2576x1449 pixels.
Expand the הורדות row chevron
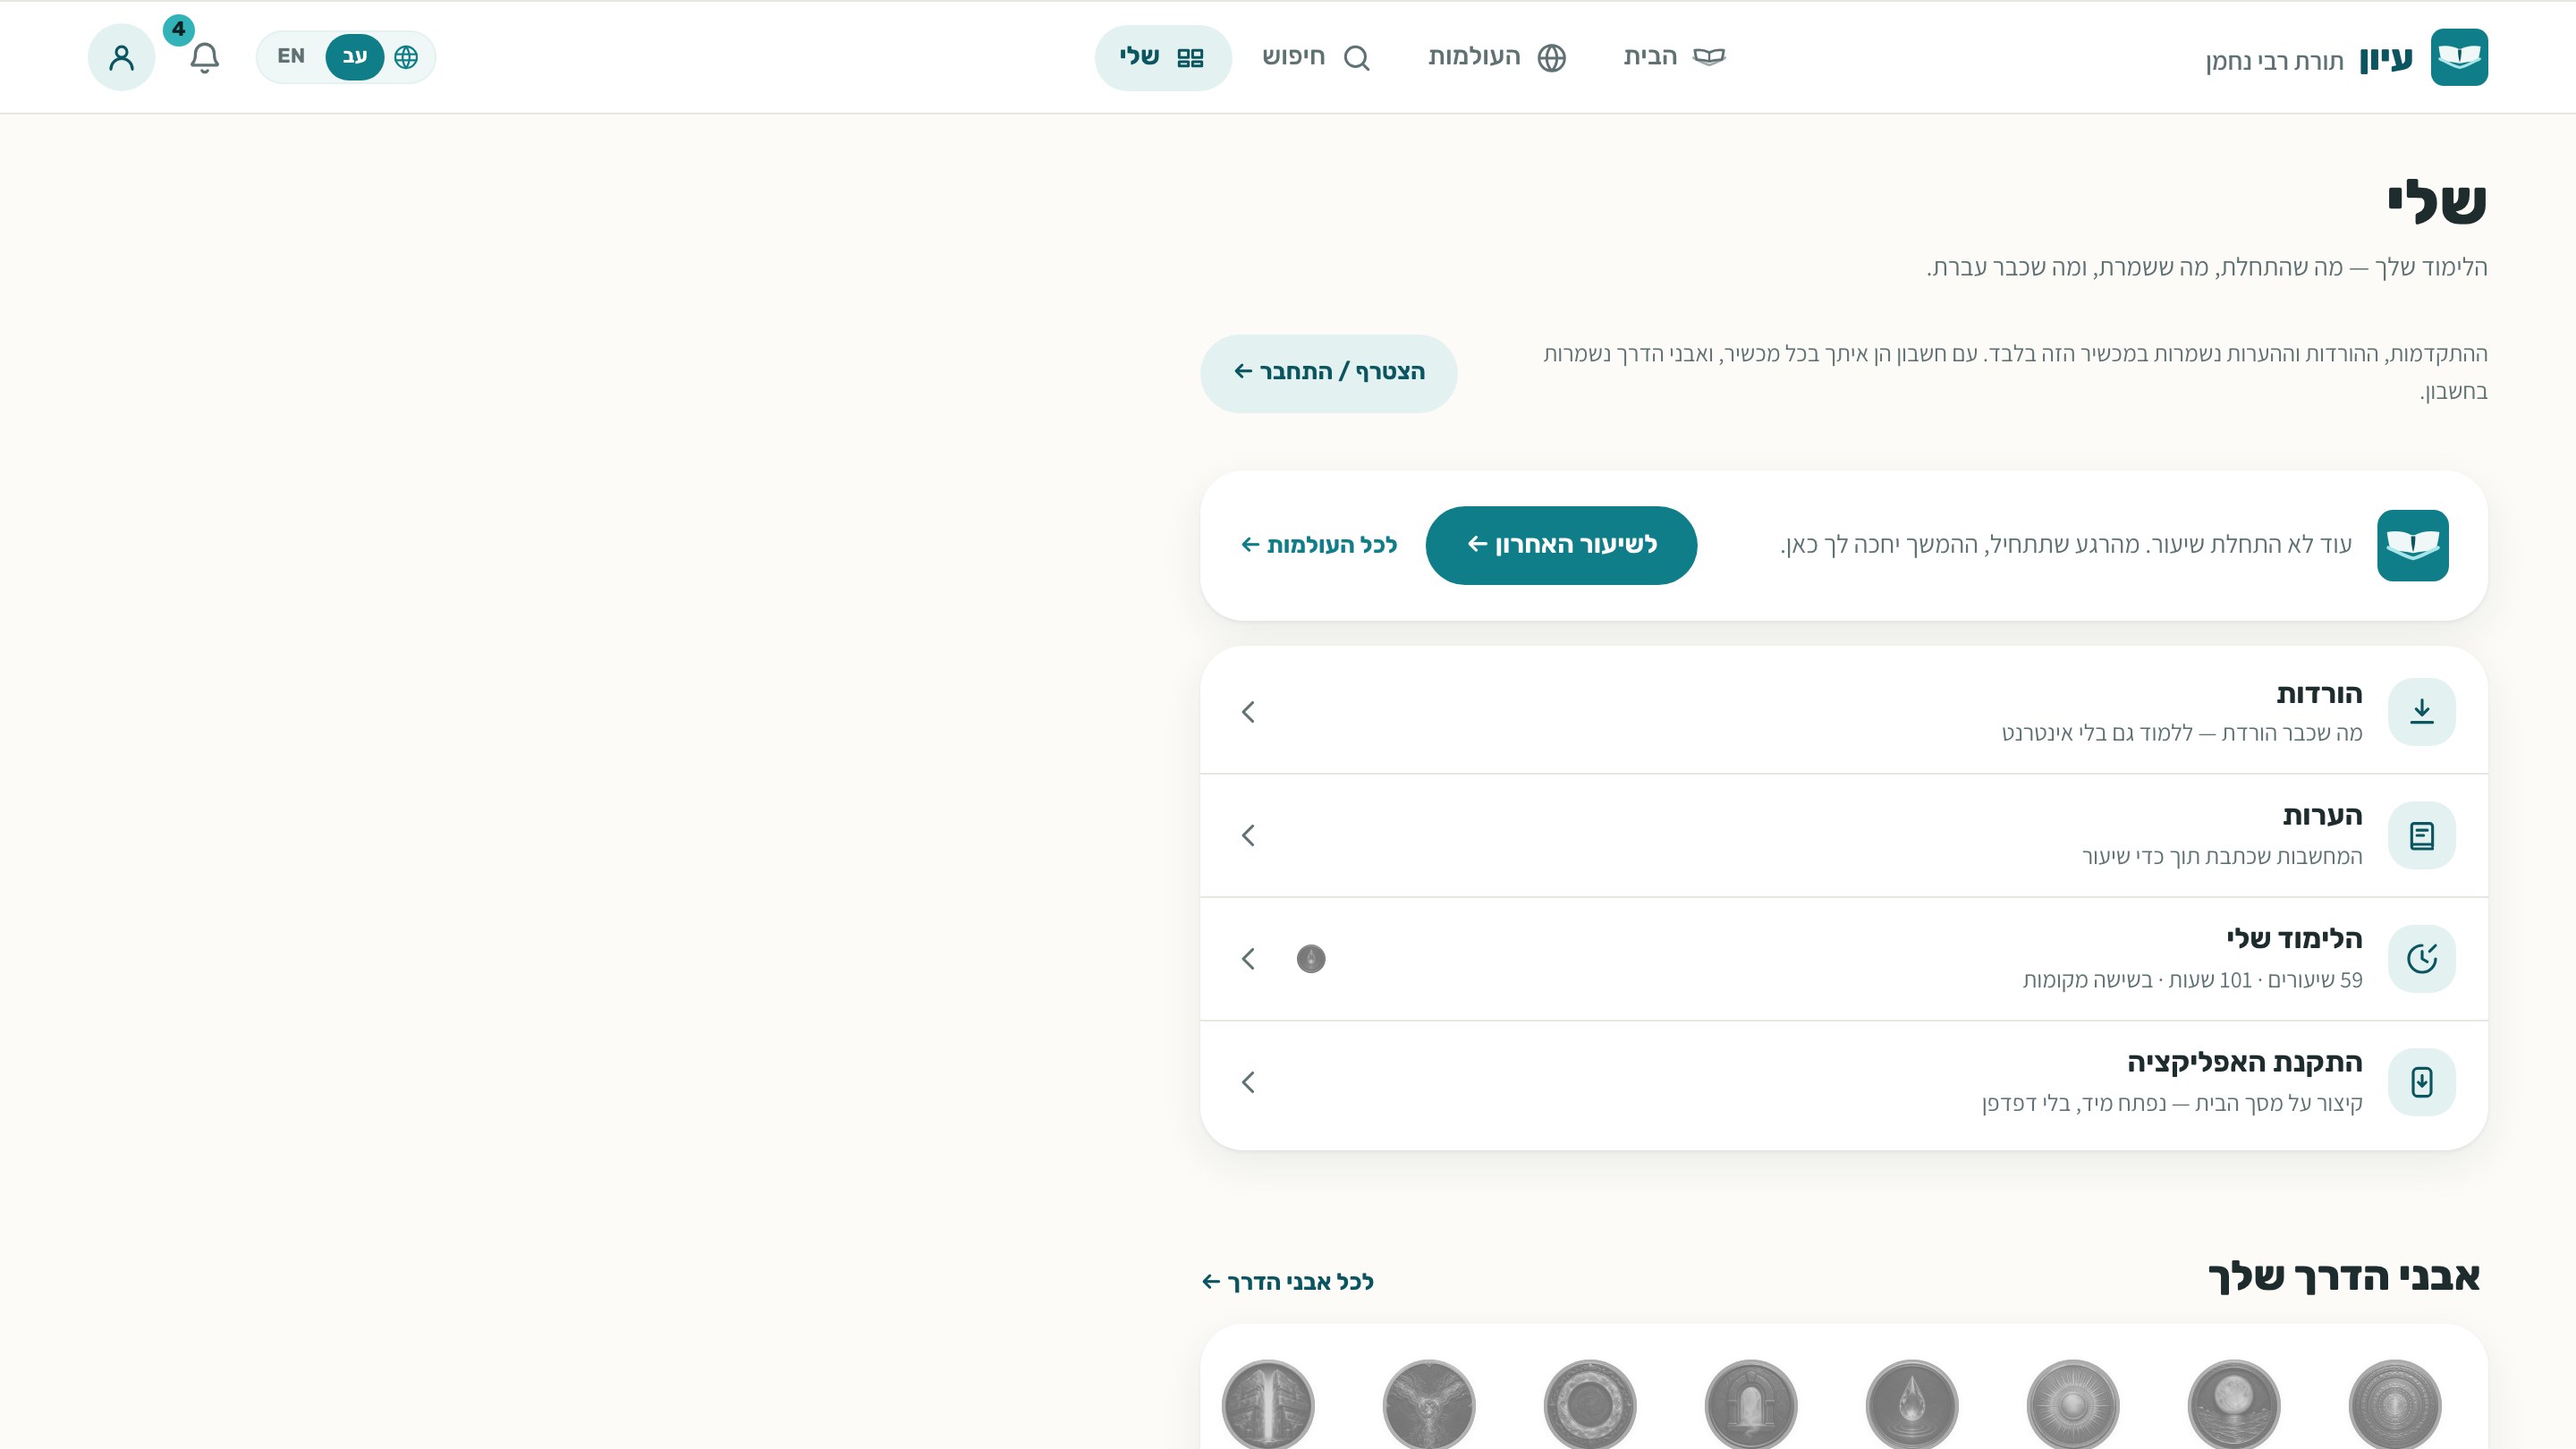click(x=1248, y=712)
